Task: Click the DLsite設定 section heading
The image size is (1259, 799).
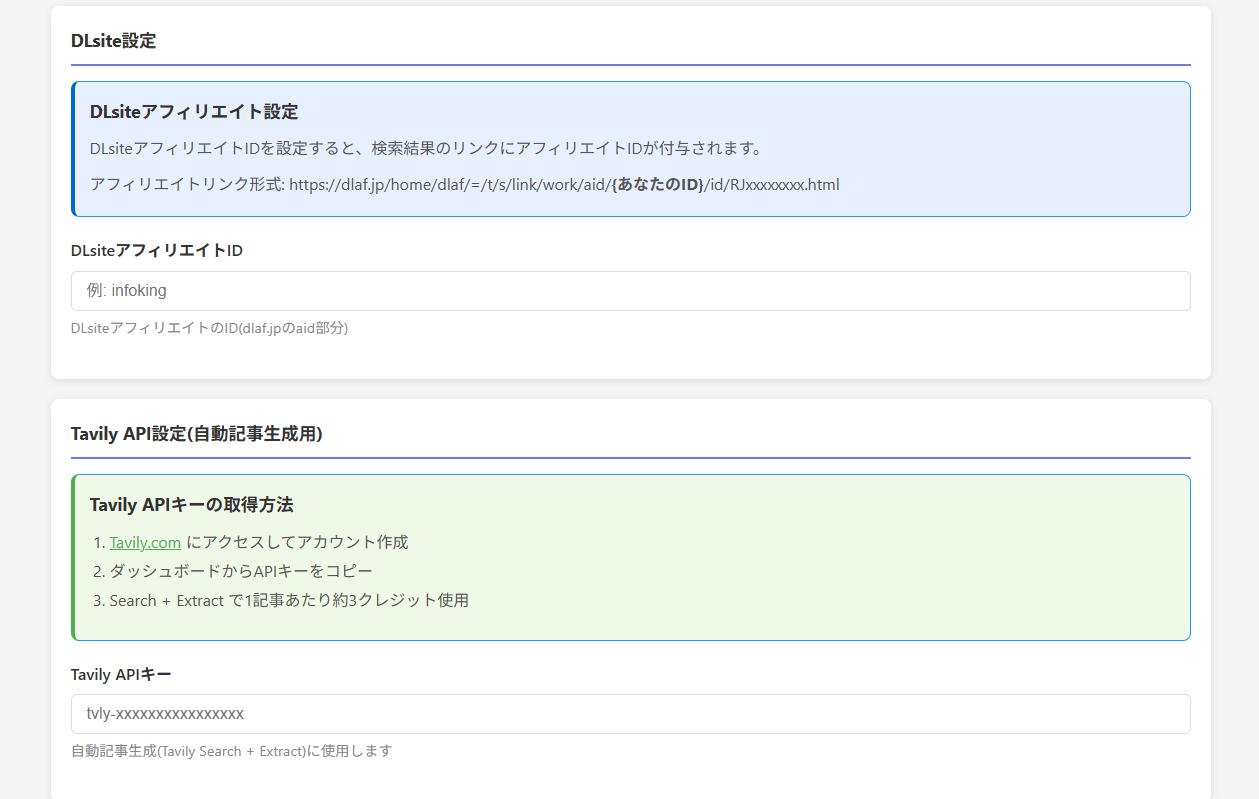Action: coord(113,41)
